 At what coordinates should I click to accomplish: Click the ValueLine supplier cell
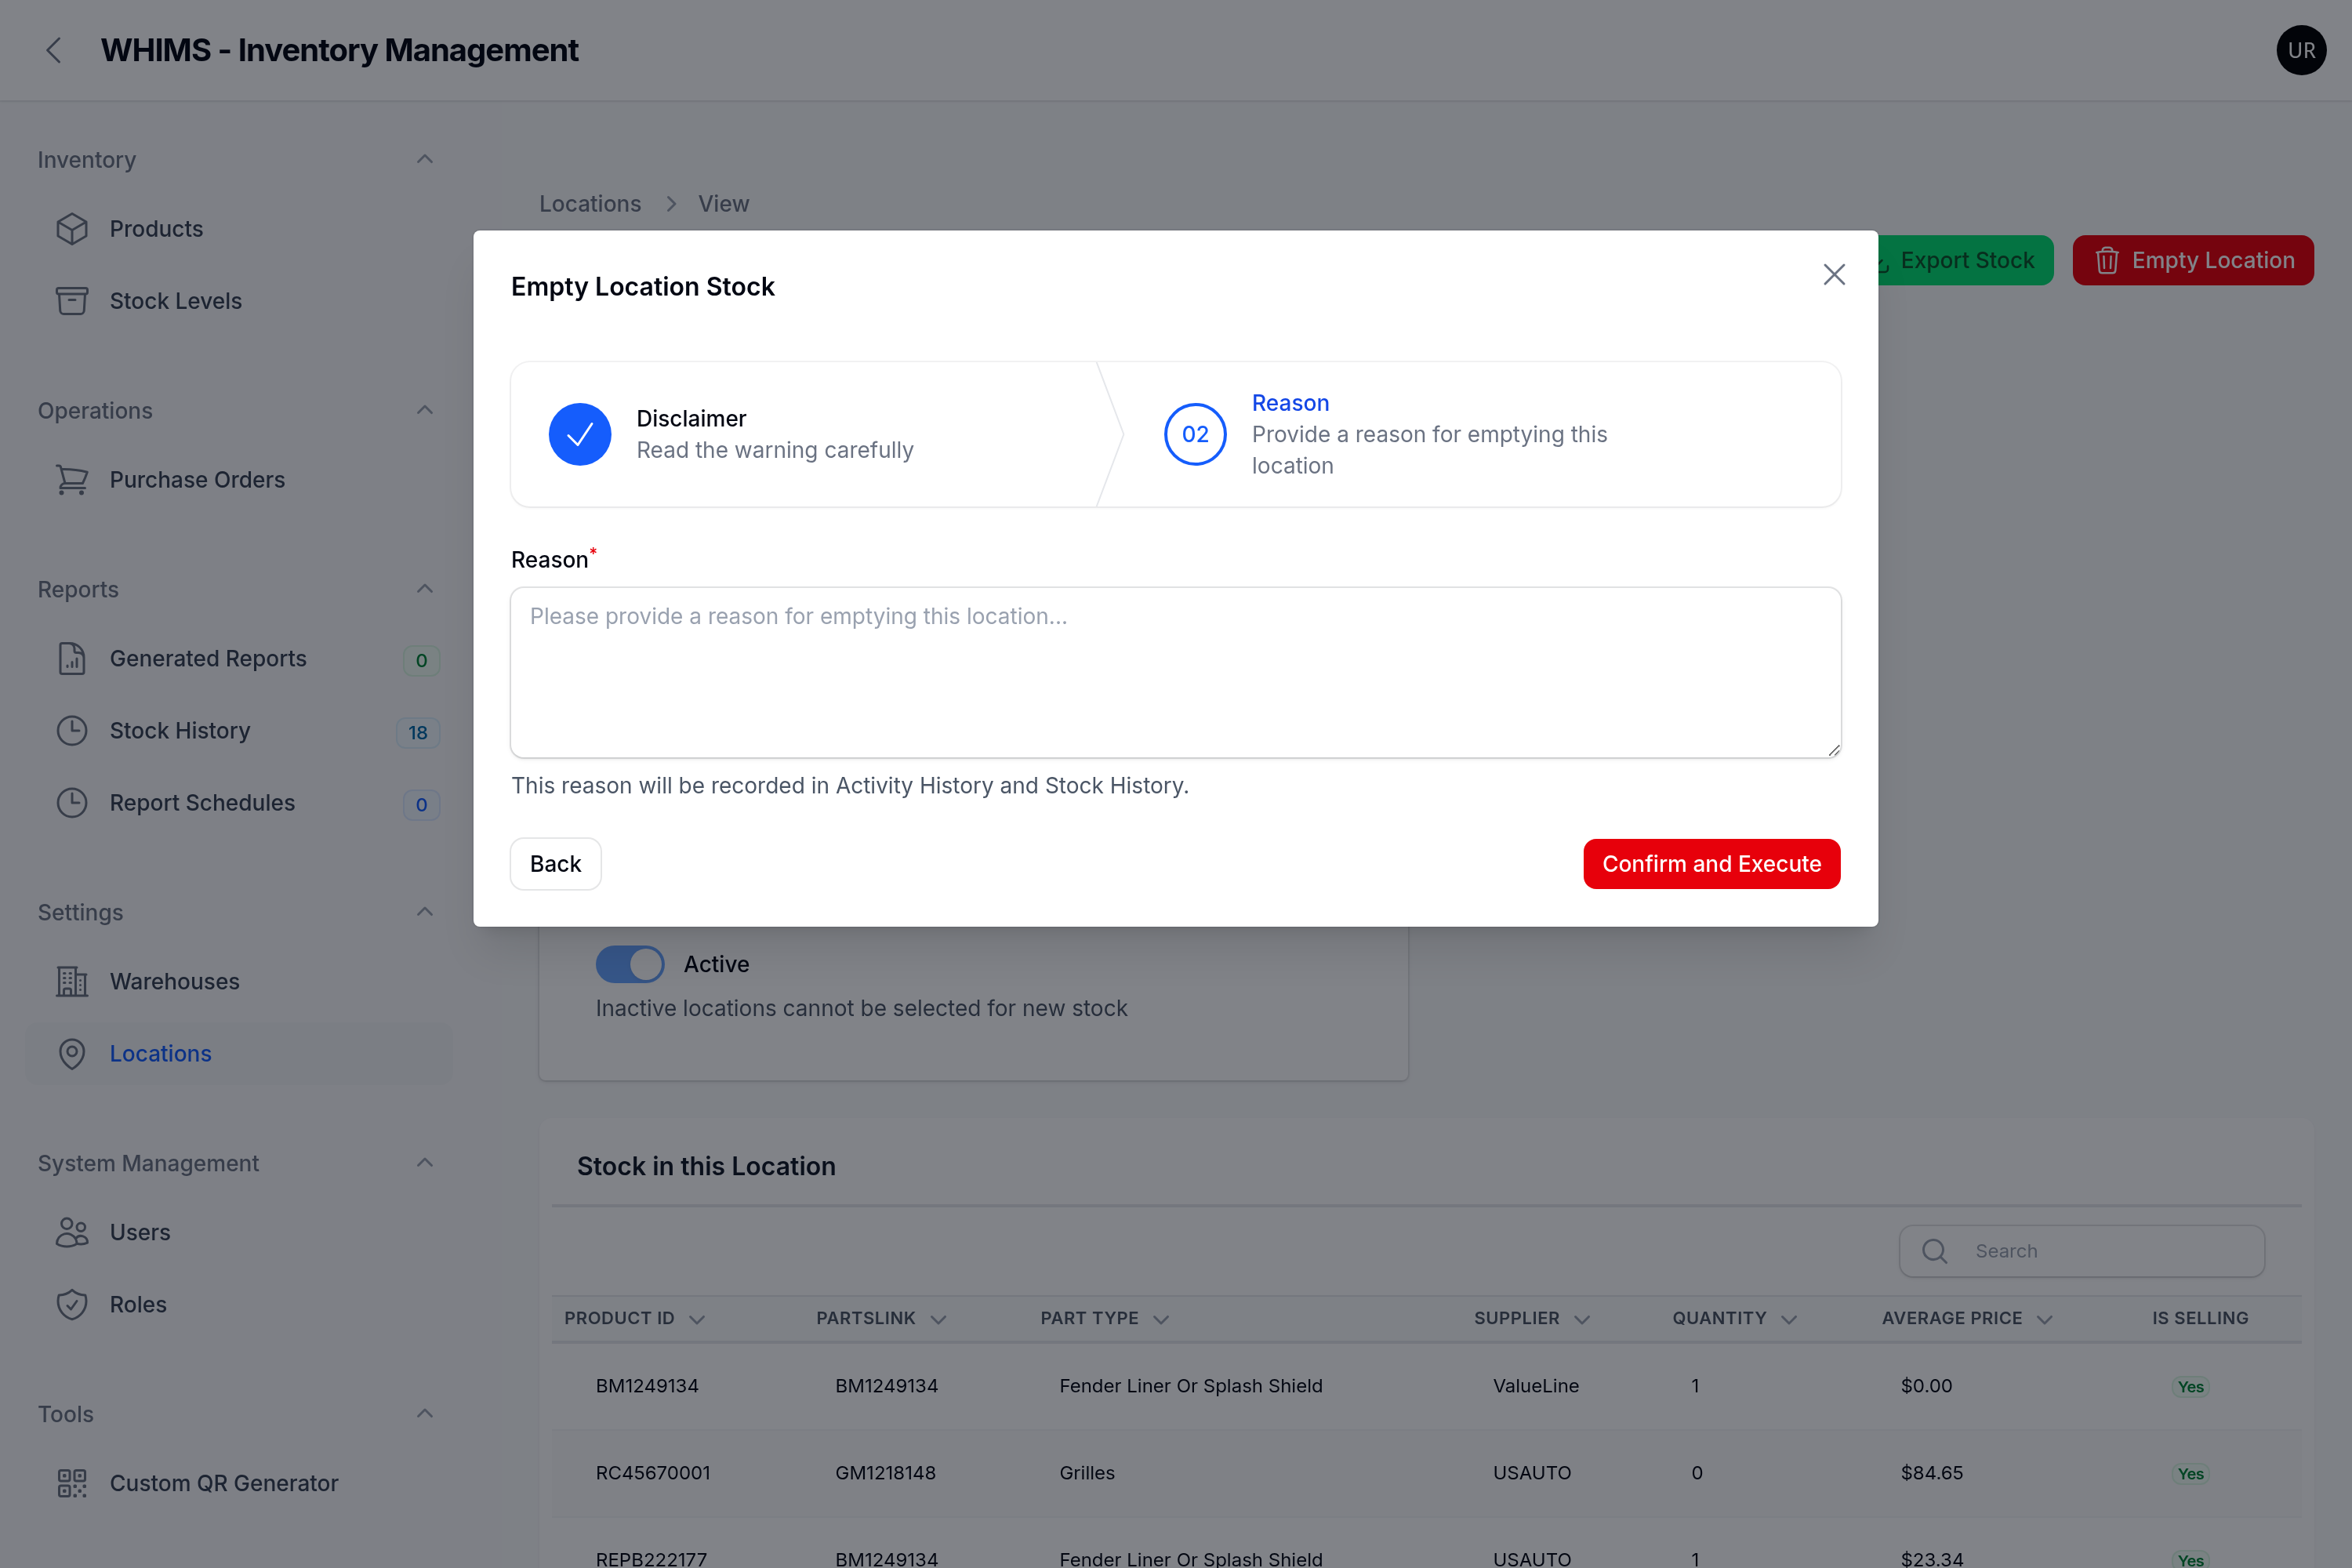(1536, 1386)
